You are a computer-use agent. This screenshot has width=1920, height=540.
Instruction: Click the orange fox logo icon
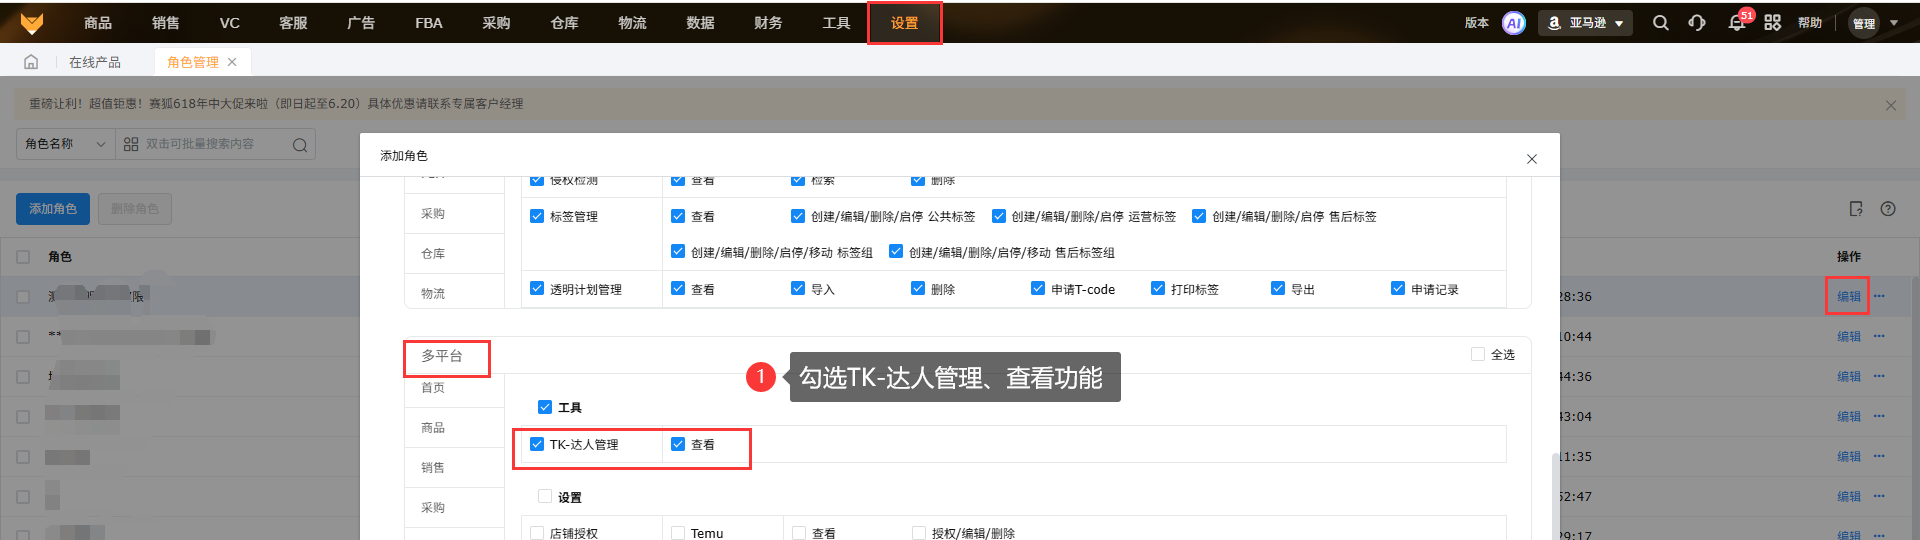coord(32,22)
